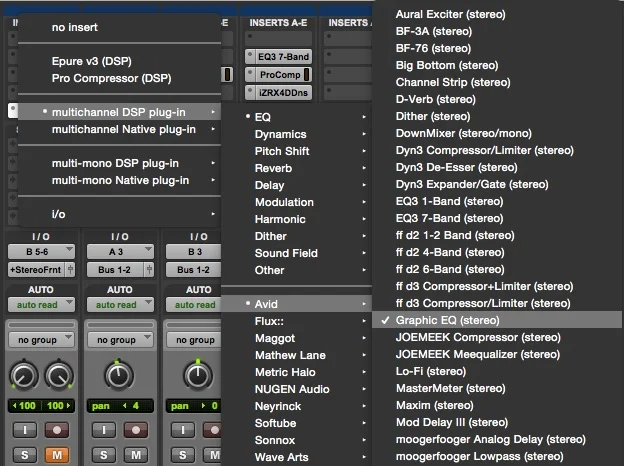Open the Mathew Lane manufacturer submenu
Image resolution: width=624 pixels, height=466 pixels.
point(296,355)
